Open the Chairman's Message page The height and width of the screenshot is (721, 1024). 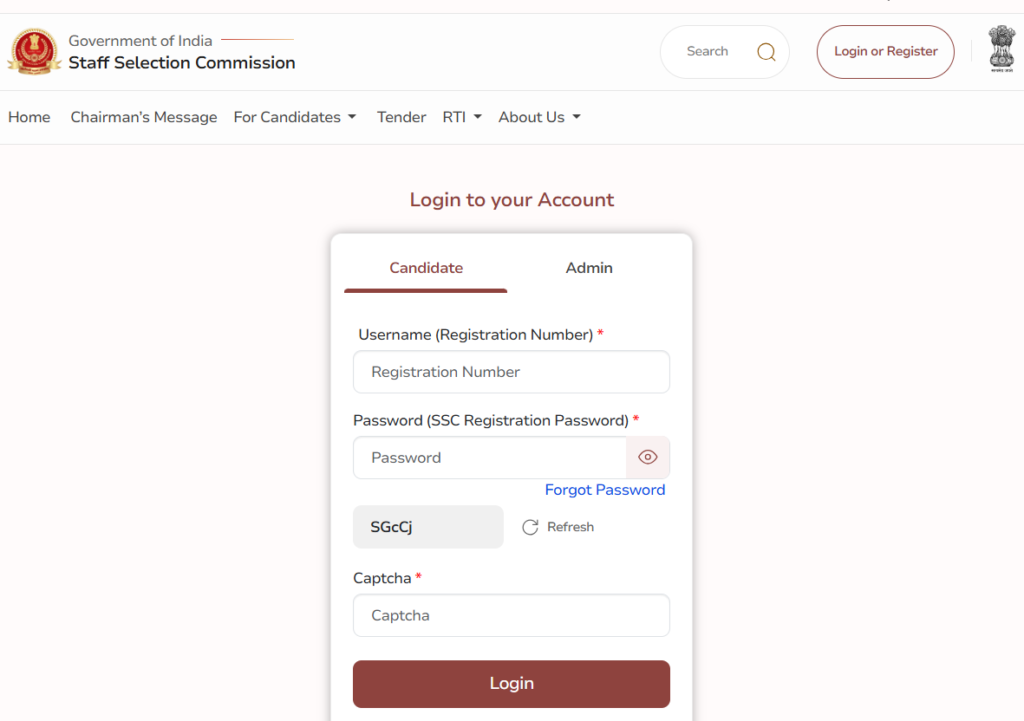coord(143,117)
